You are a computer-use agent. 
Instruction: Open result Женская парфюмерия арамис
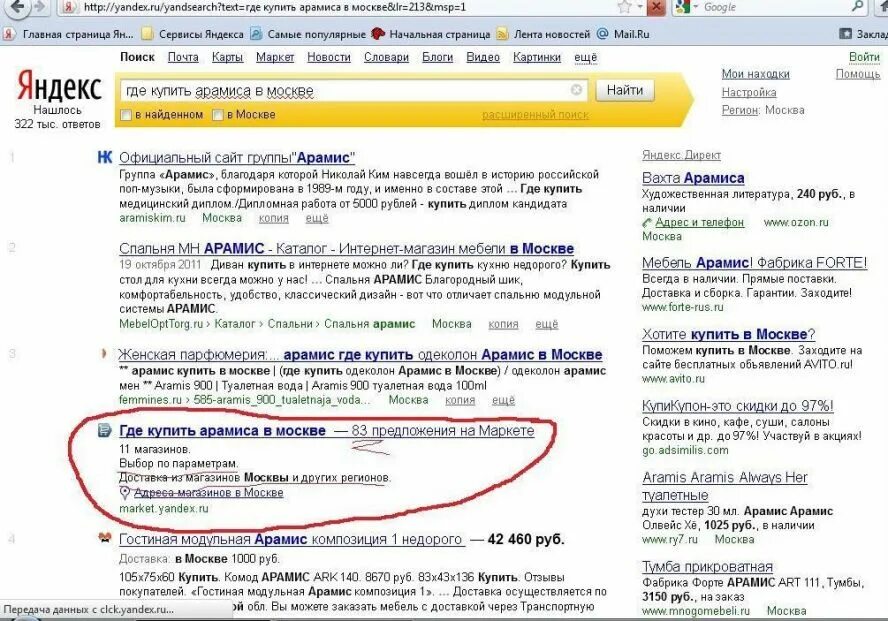pyautogui.click(x=360, y=355)
